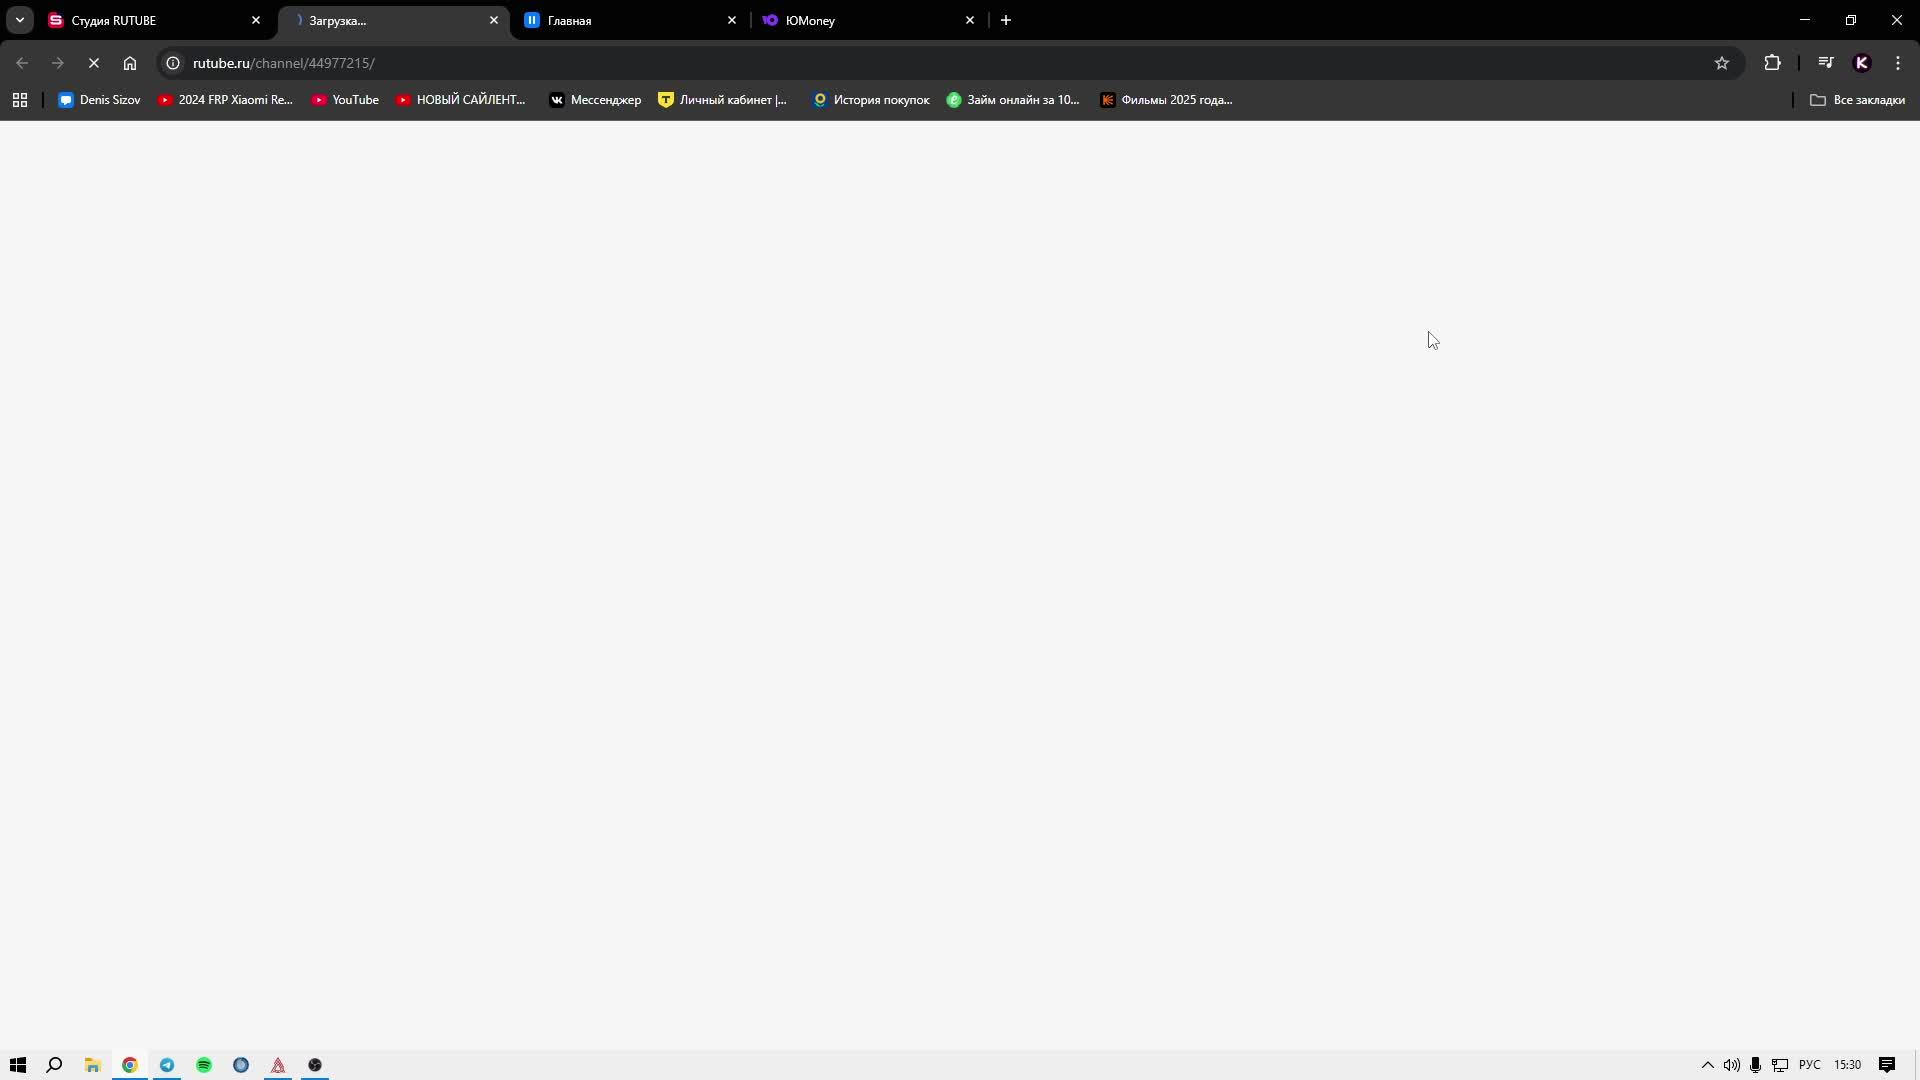1920x1080 pixels.
Task: Open the Мессенджер bookmark
Action: pyautogui.click(x=595, y=100)
